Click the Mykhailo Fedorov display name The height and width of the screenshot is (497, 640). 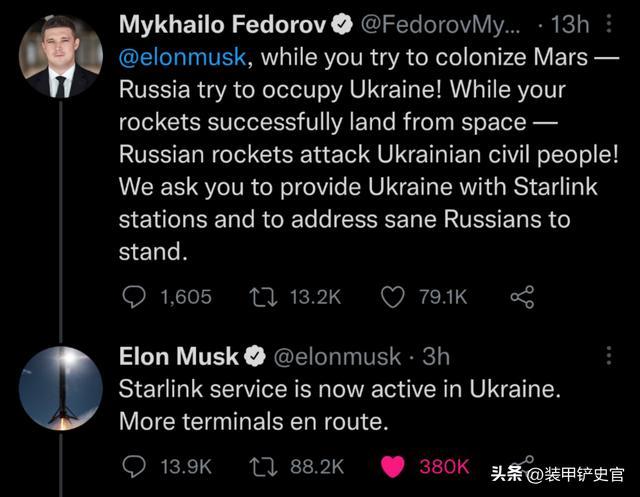click(223, 24)
